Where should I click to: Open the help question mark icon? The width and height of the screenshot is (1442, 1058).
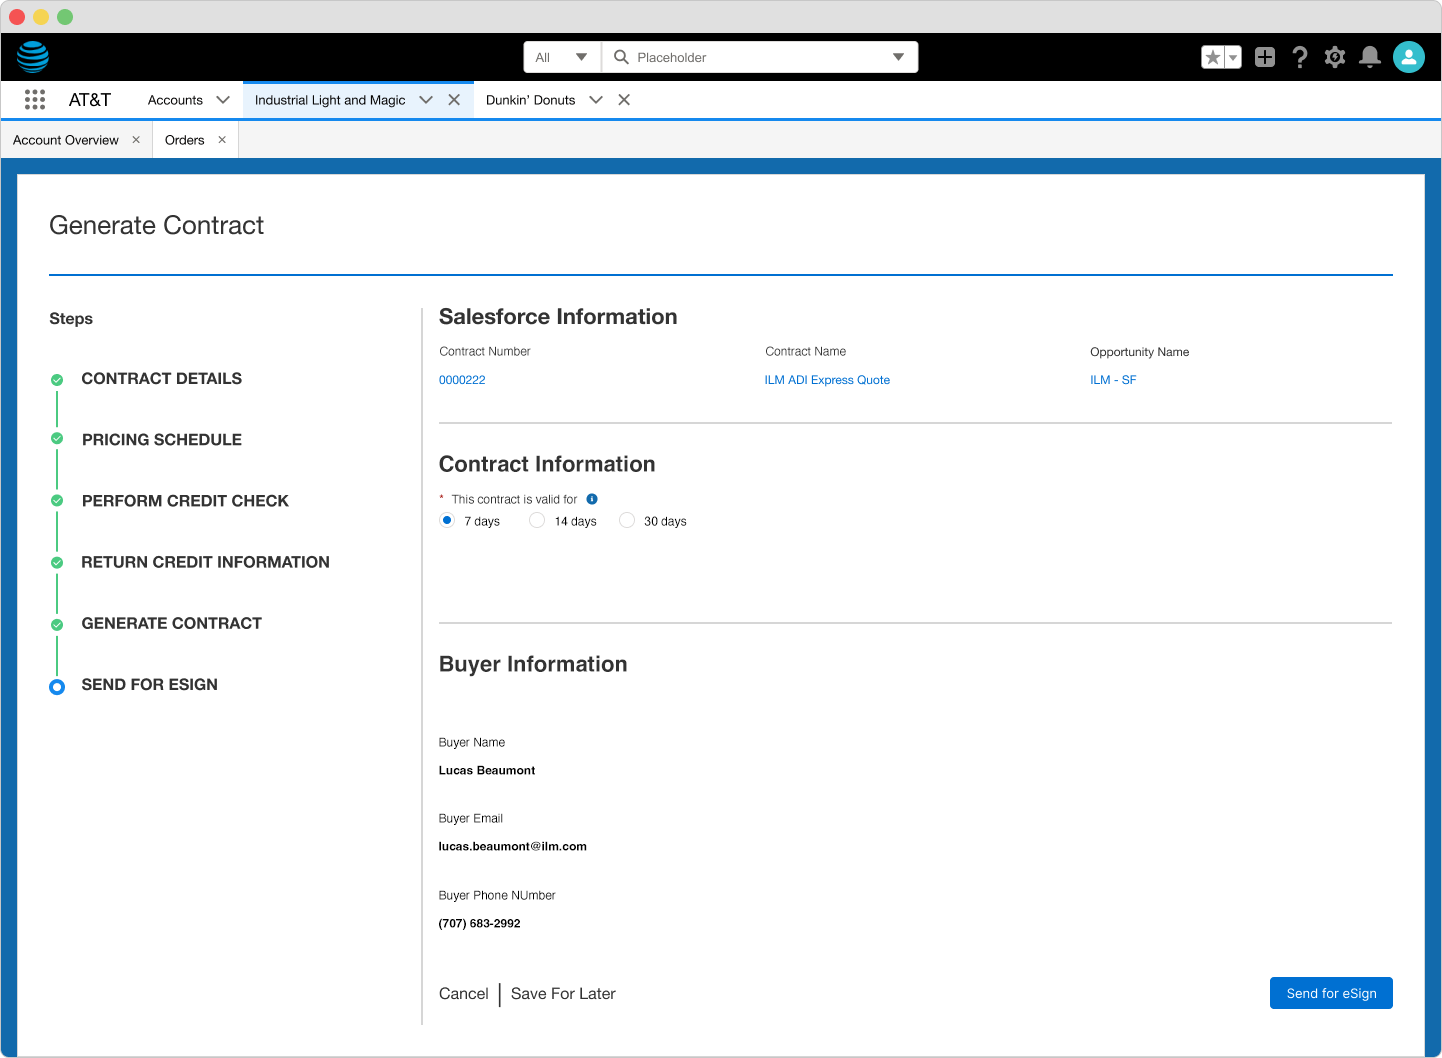point(1300,57)
